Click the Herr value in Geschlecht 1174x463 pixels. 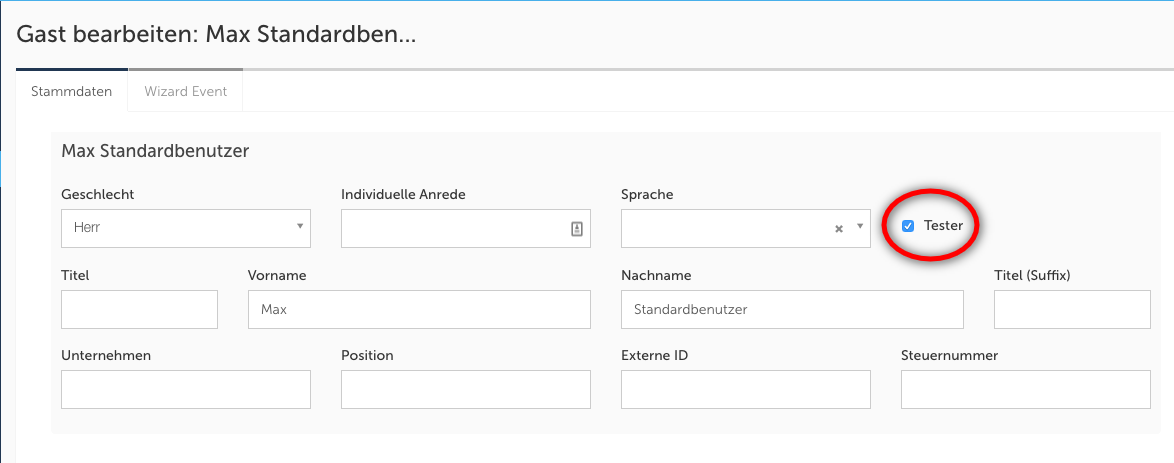88,228
